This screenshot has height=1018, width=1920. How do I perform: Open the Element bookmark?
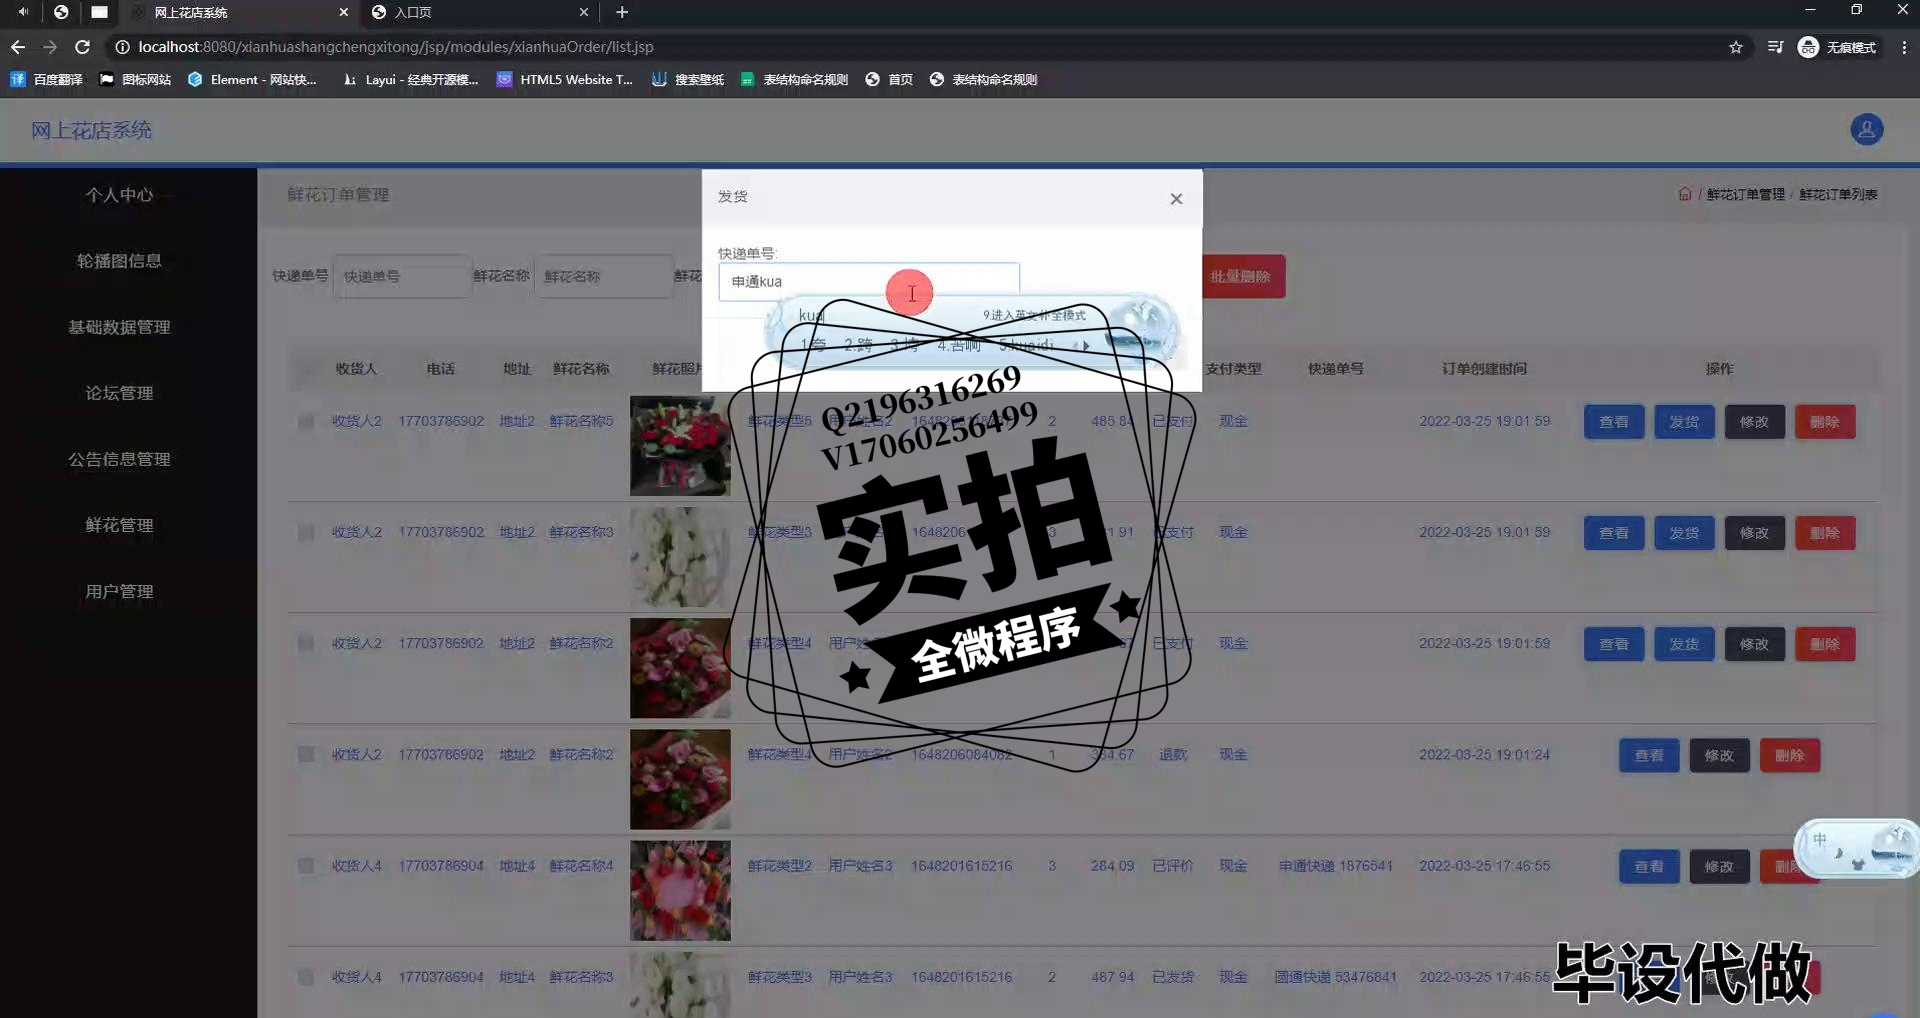252,79
